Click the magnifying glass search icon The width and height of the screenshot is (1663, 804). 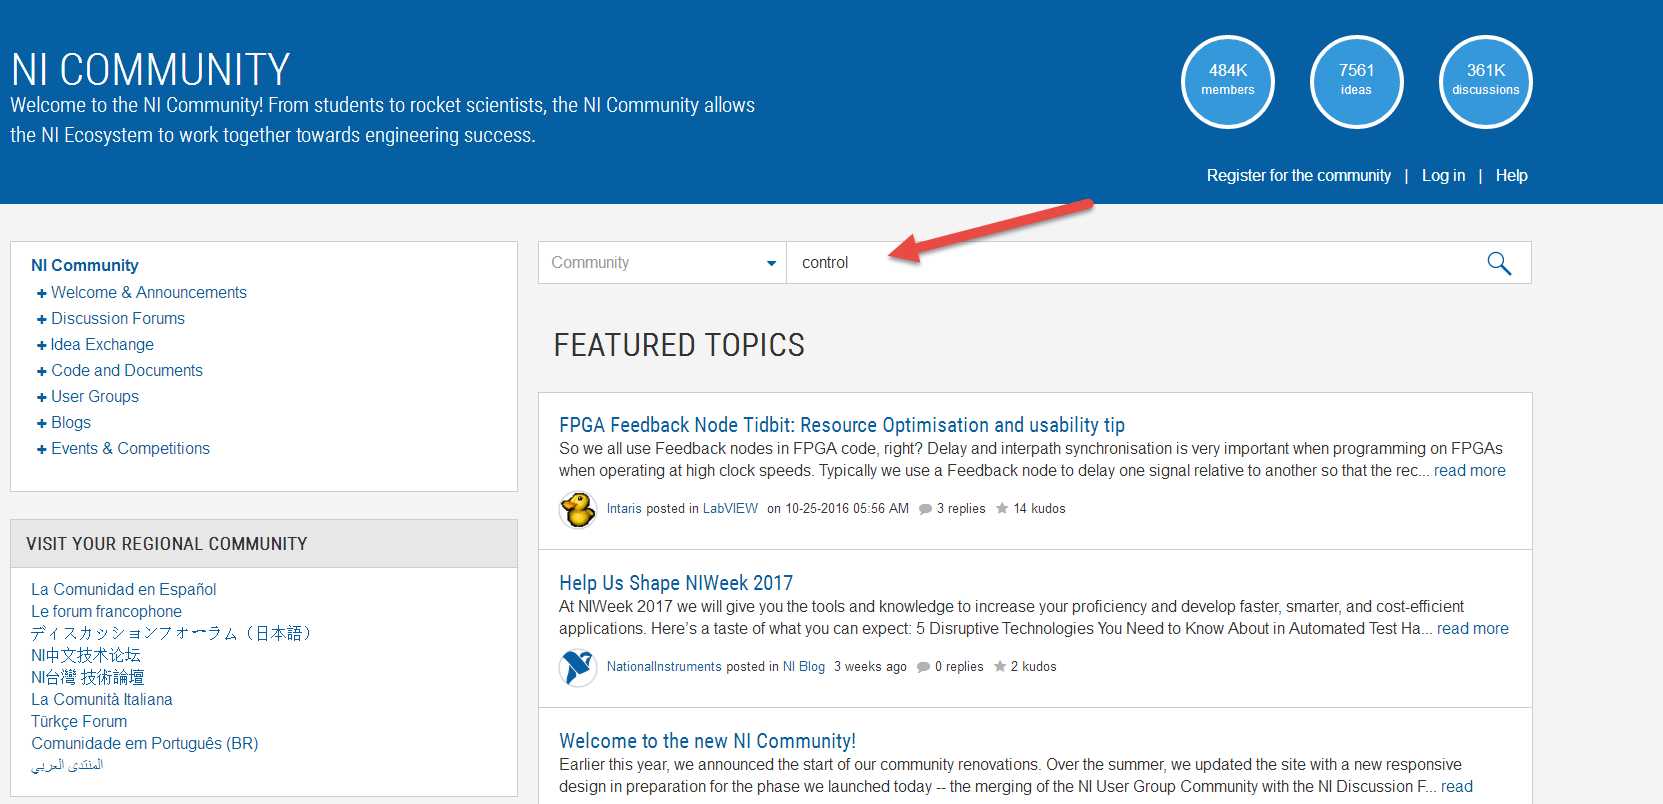pyautogui.click(x=1498, y=263)
